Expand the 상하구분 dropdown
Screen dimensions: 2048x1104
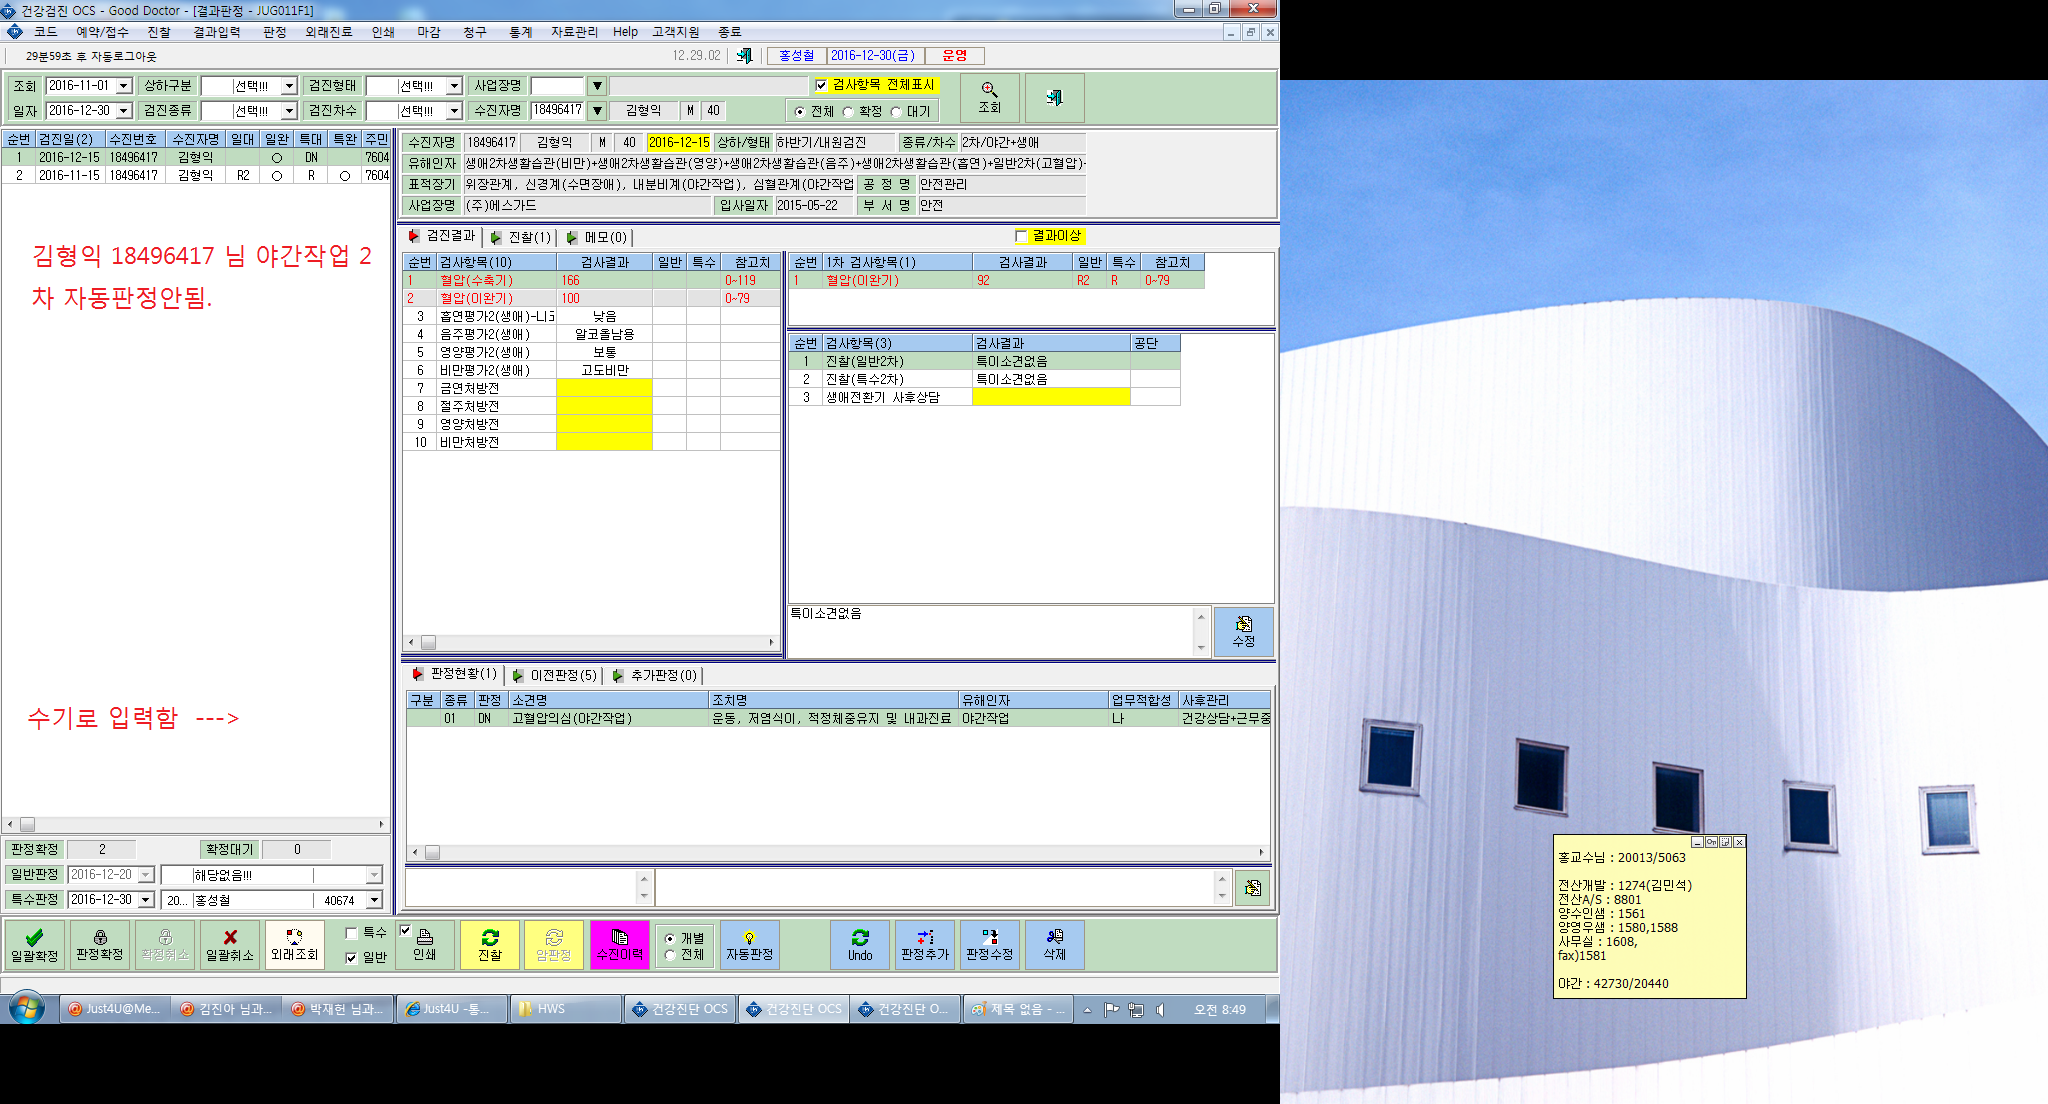pos(289,86)
